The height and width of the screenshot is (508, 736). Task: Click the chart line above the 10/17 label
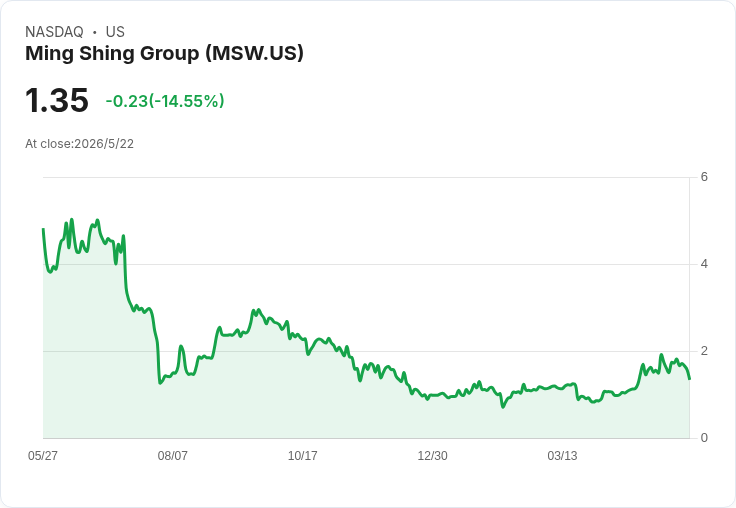[302, 338]
